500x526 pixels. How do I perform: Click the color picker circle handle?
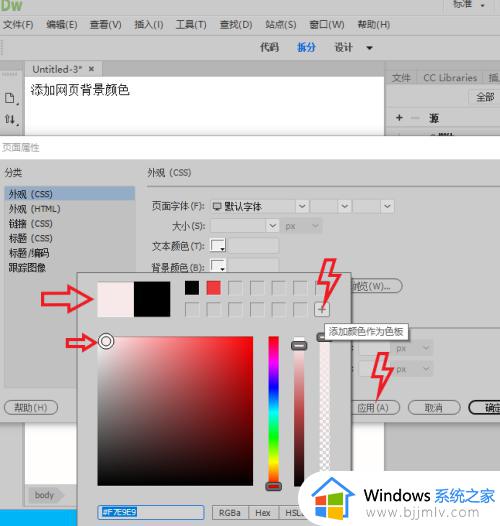coord(106,341)
